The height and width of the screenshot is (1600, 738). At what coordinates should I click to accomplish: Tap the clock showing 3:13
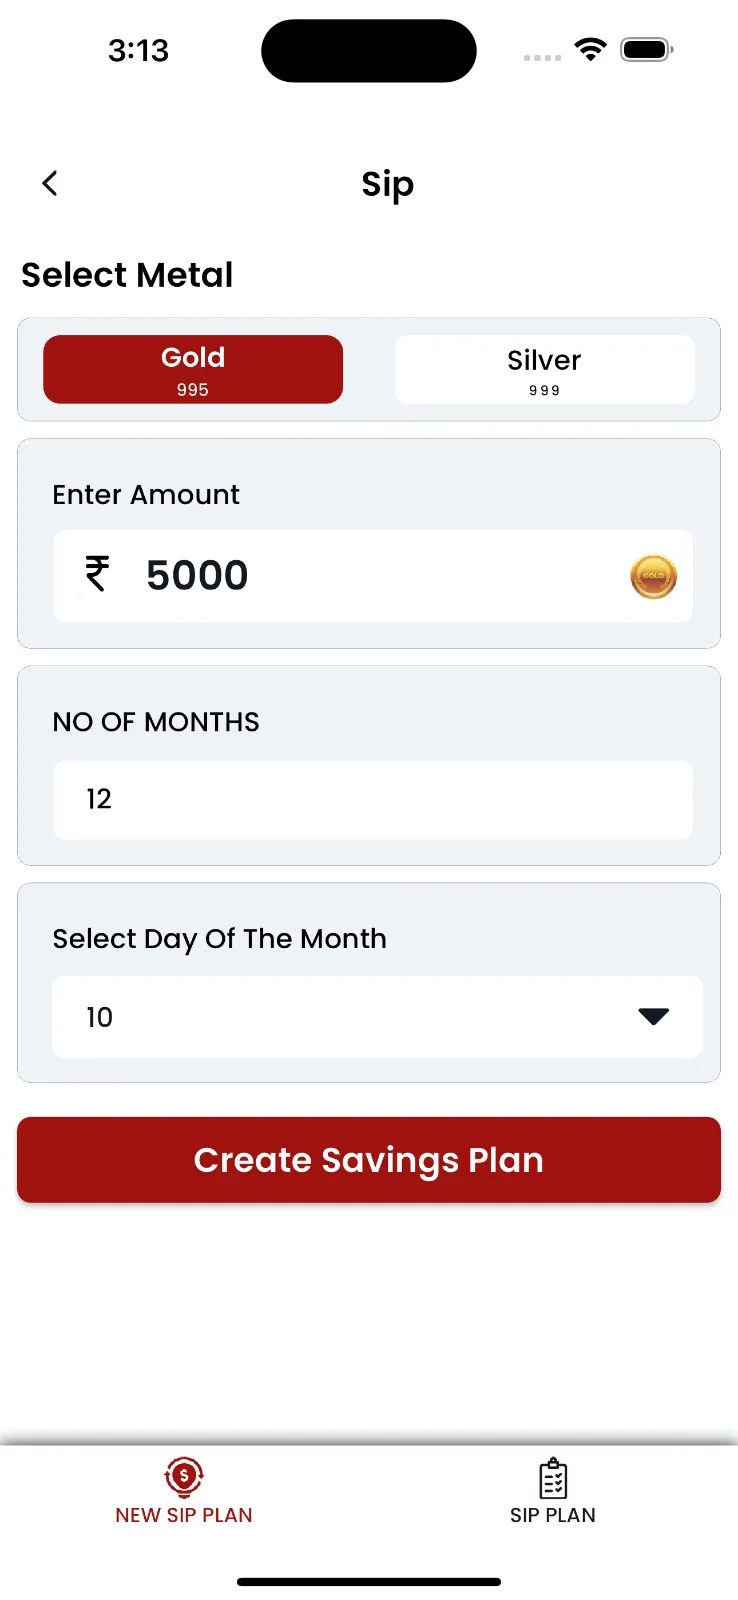click(139, 50)
